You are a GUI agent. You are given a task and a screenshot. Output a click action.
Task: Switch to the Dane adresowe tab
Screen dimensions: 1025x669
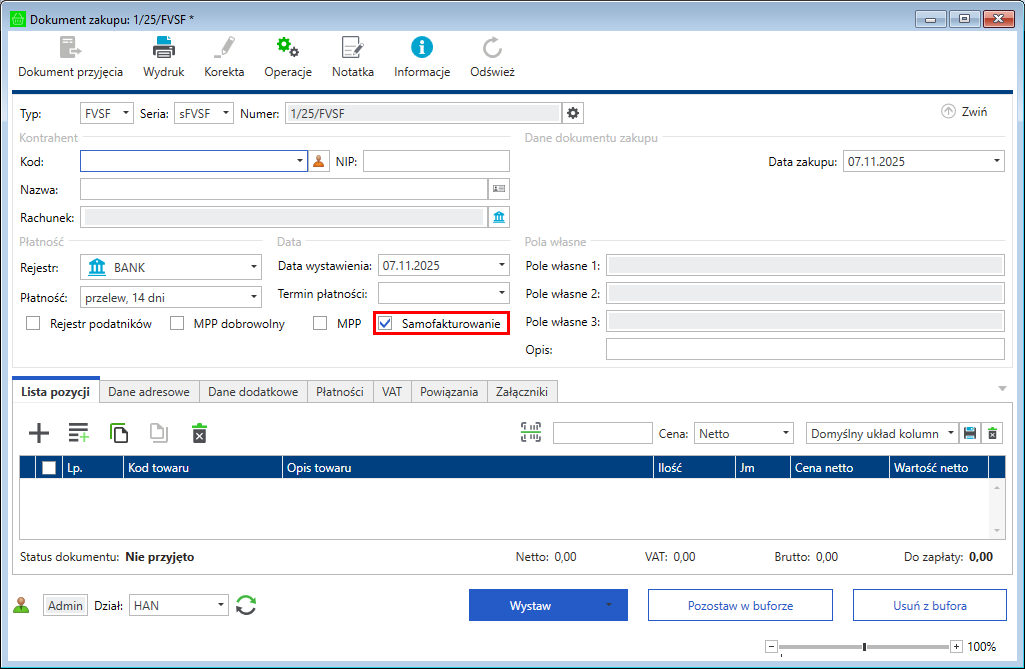pyautogui.click(x=149, y=392)
